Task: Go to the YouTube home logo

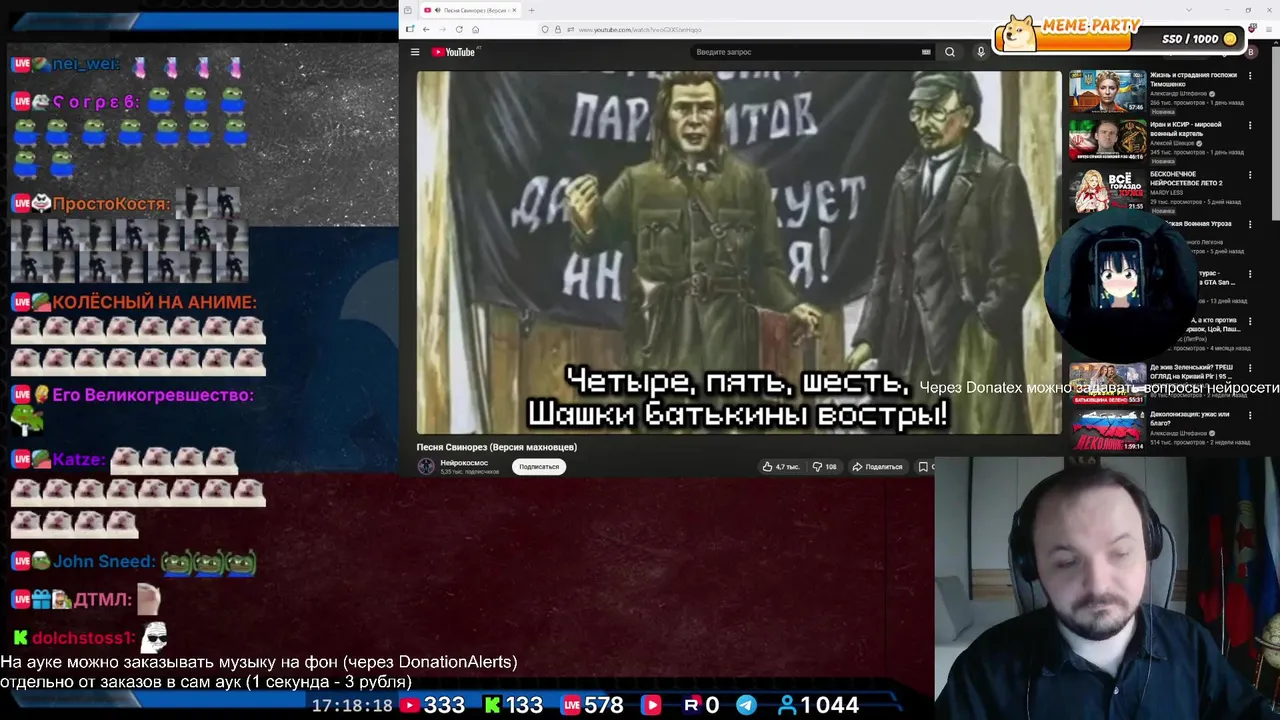Action: [x=453, y=52]
